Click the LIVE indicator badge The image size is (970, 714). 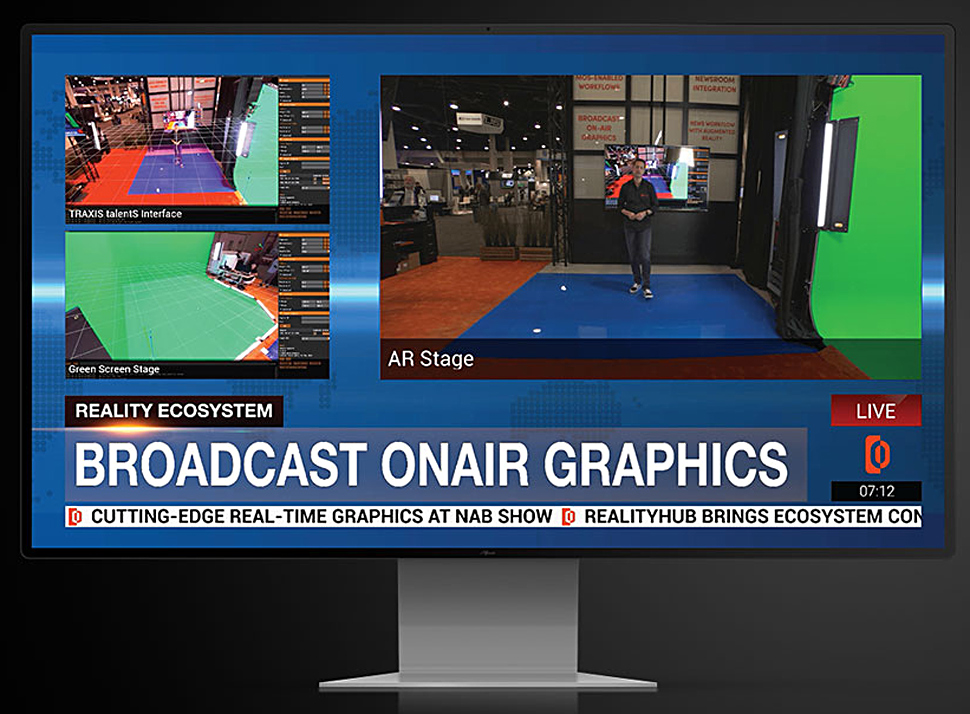coord(876,411)
